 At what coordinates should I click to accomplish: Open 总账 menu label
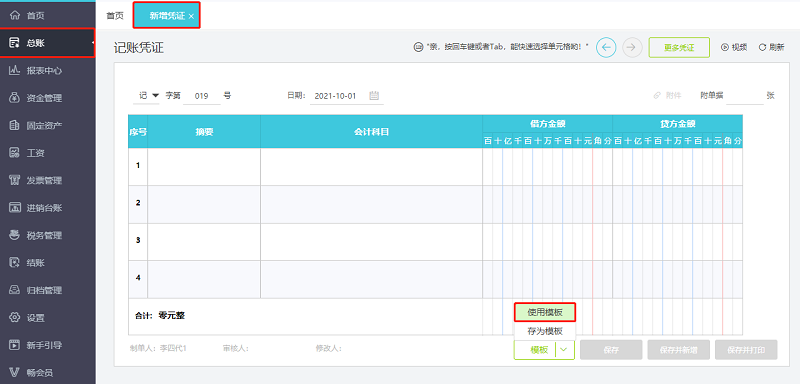36,43
